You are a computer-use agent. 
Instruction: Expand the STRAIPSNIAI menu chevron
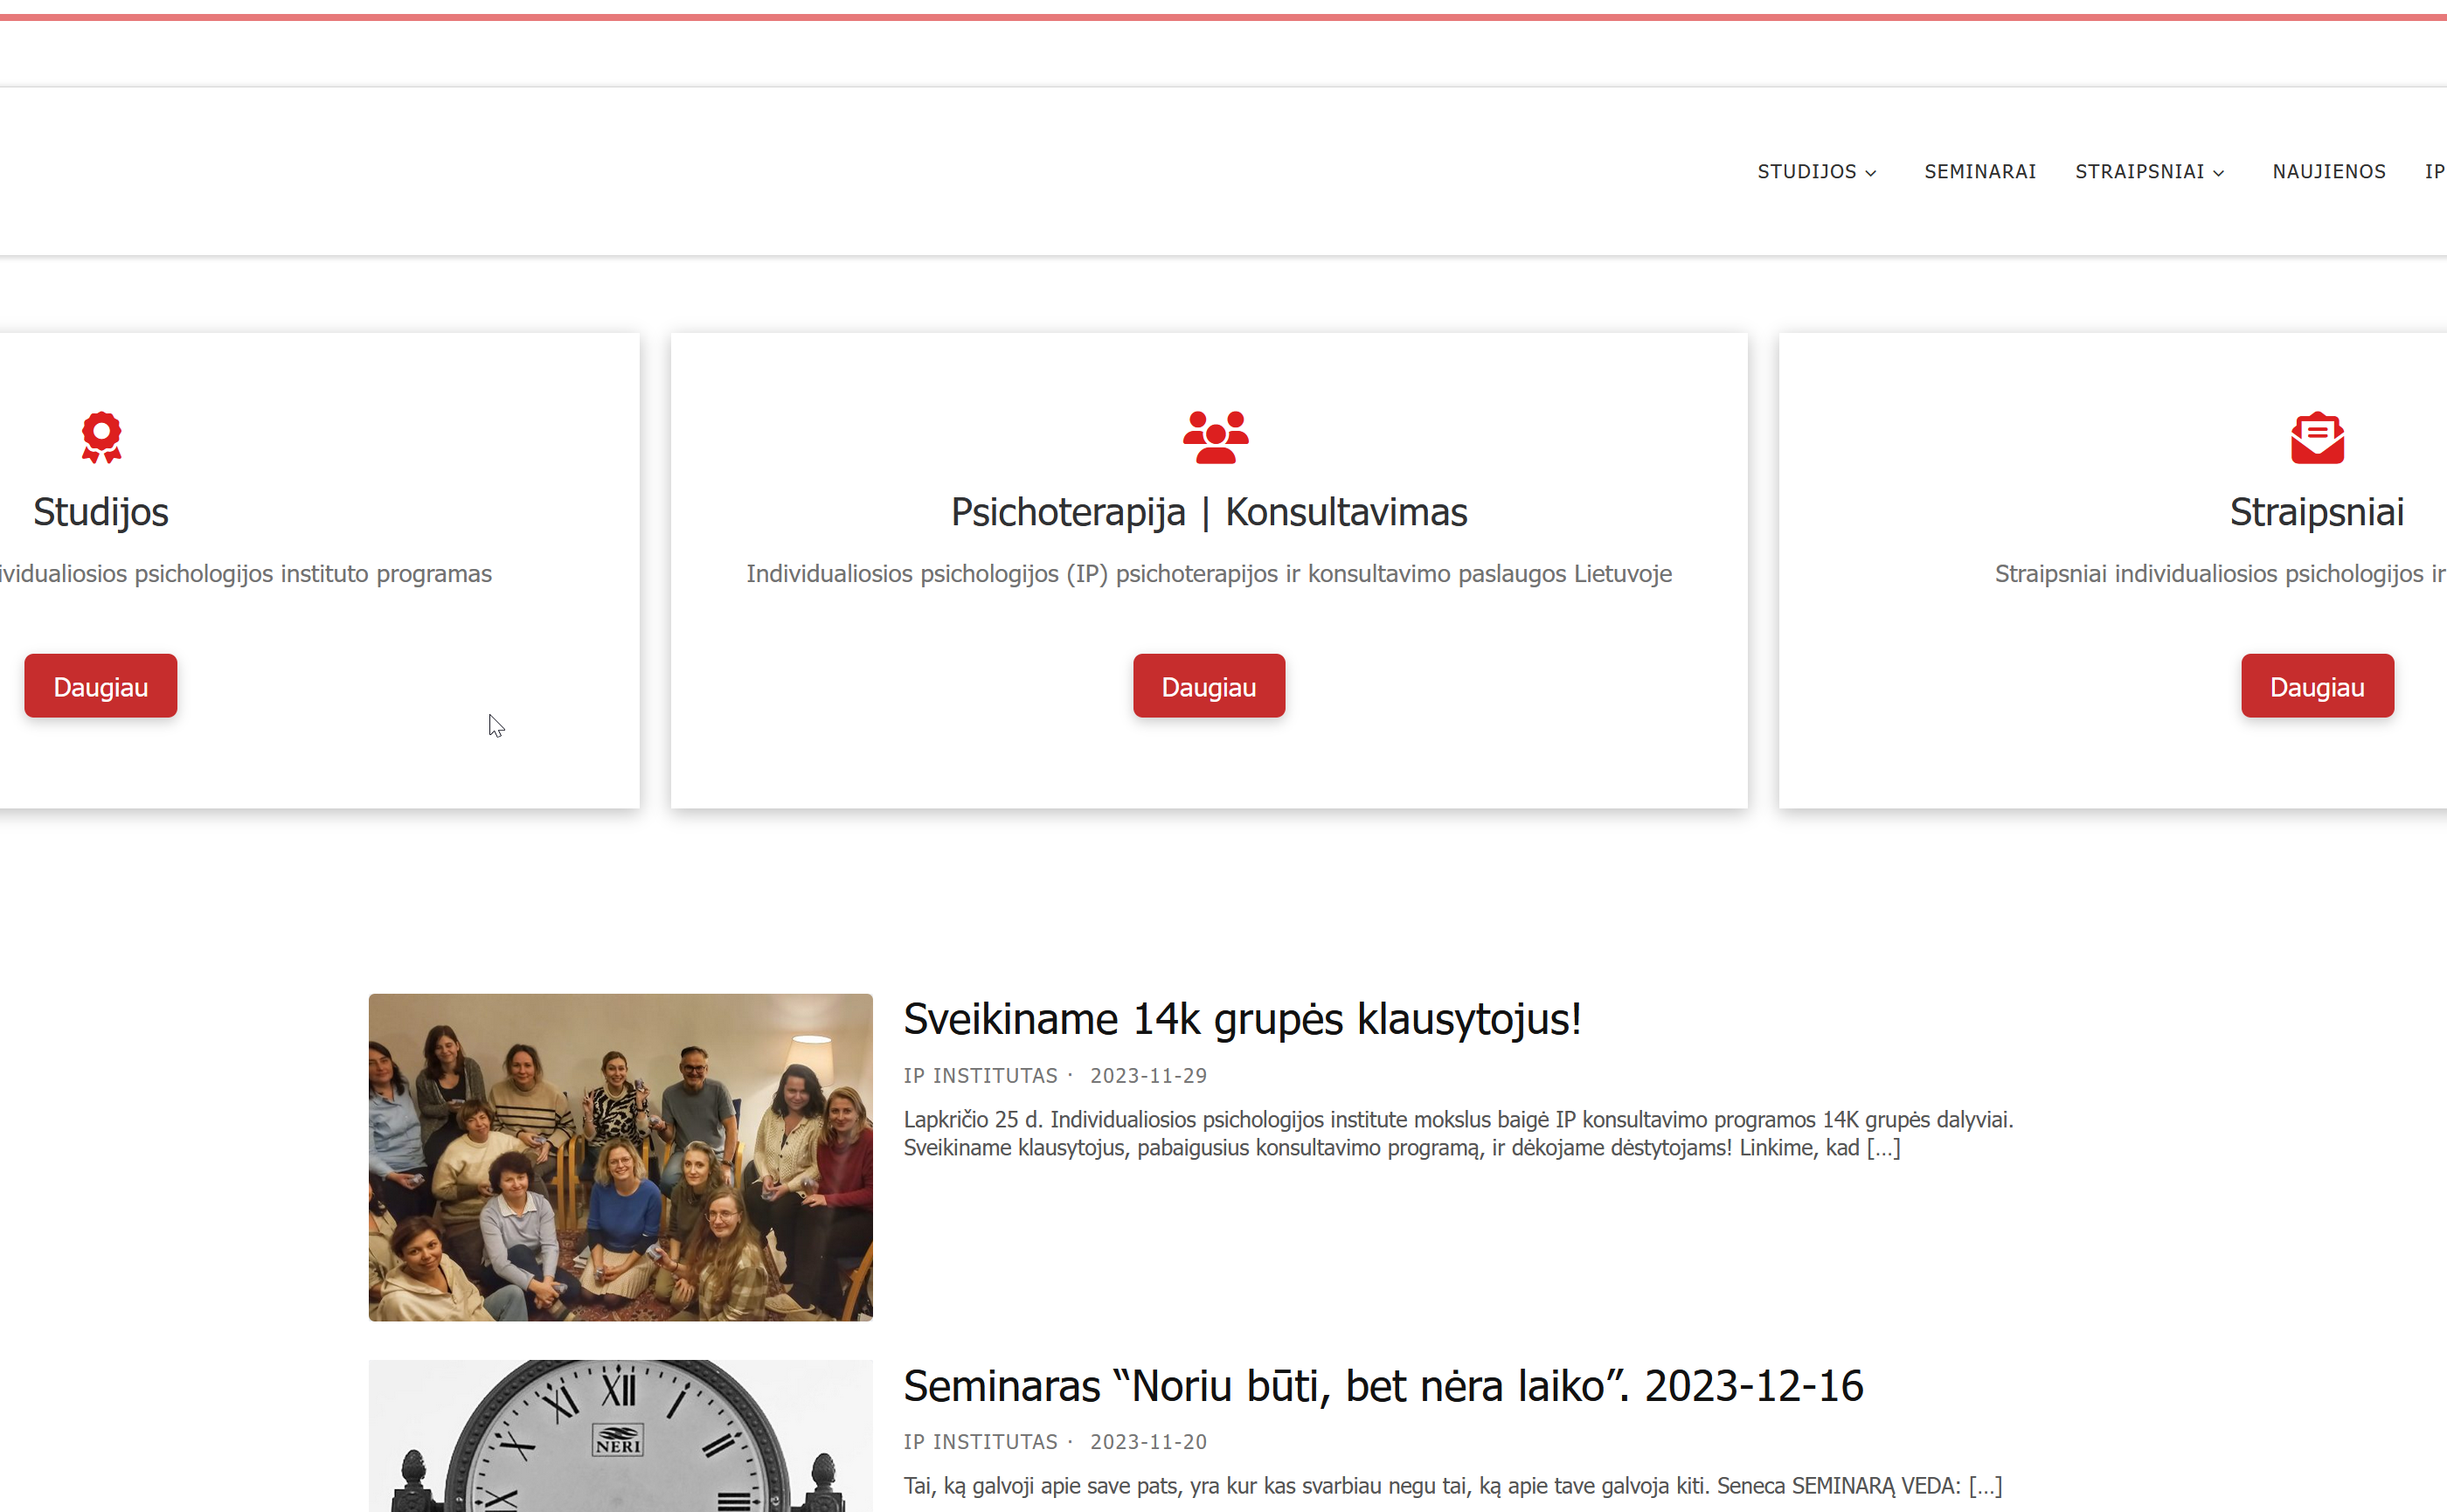pyautogui.click(x=2218, y=173)
